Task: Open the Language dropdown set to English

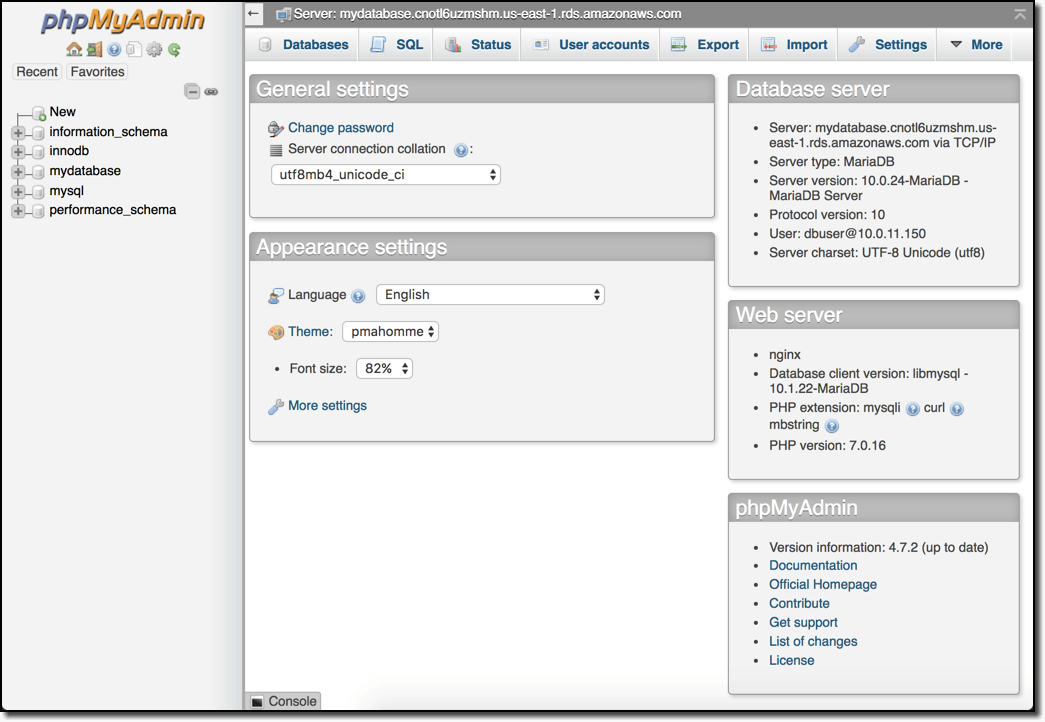Action: click(491, 295)
